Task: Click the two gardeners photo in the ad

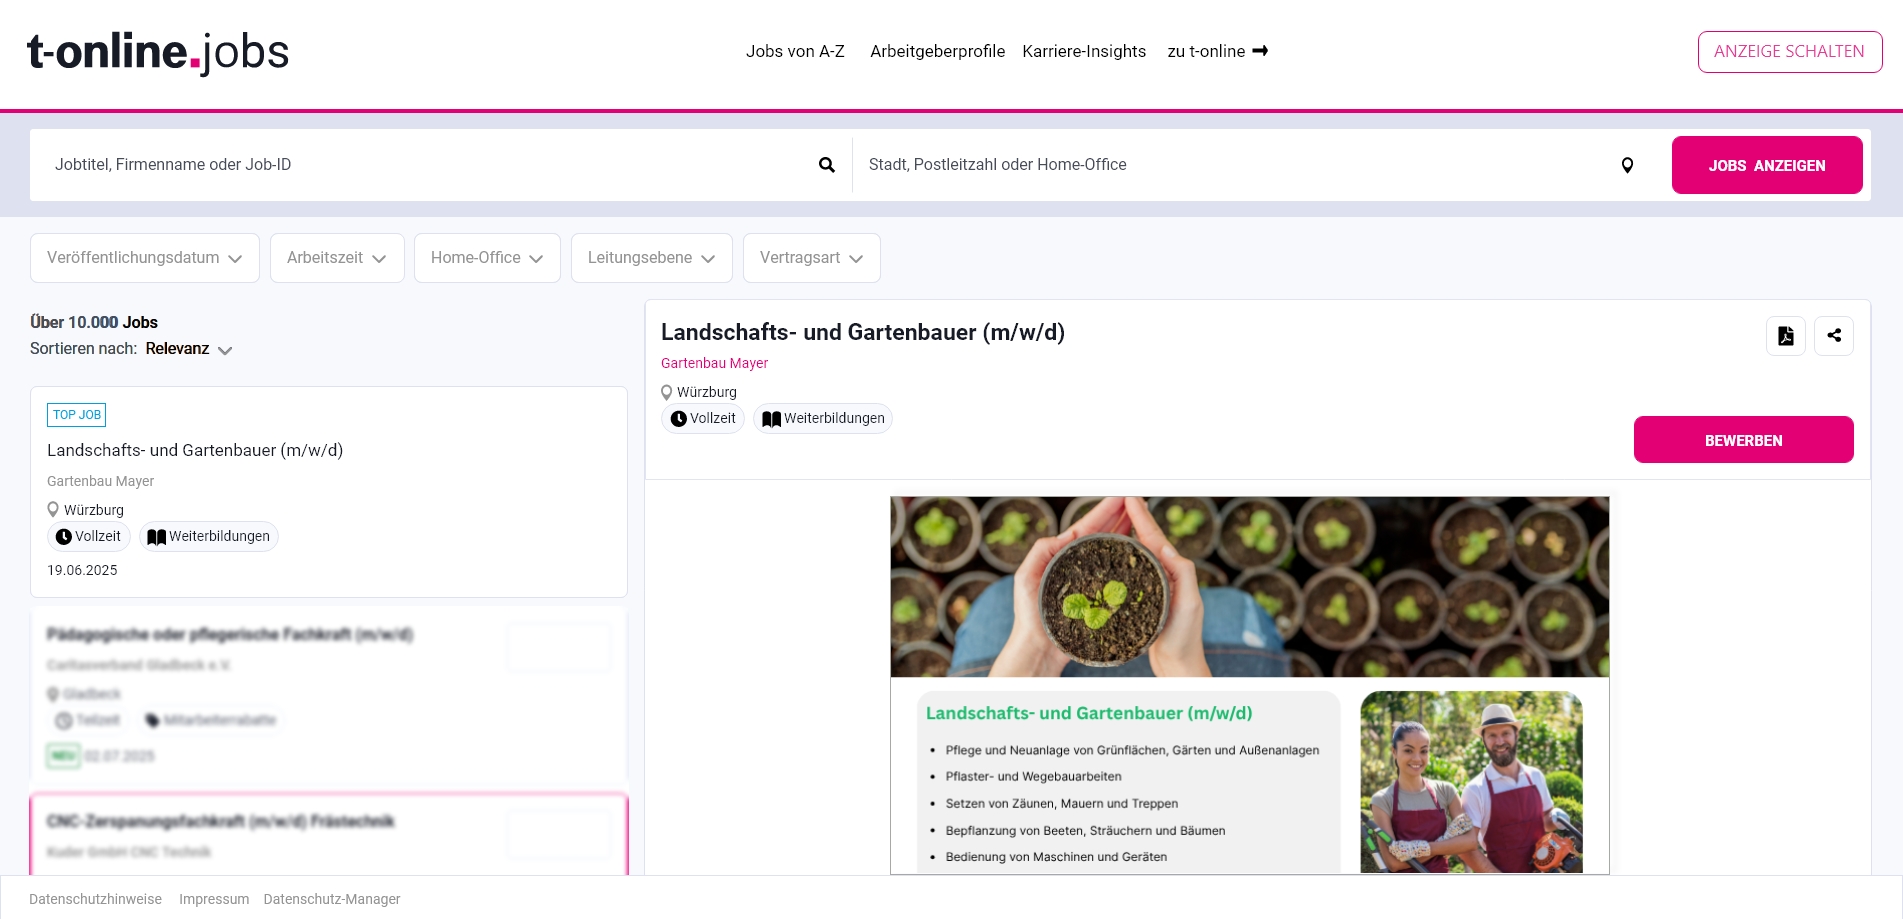Action: 1471,782
